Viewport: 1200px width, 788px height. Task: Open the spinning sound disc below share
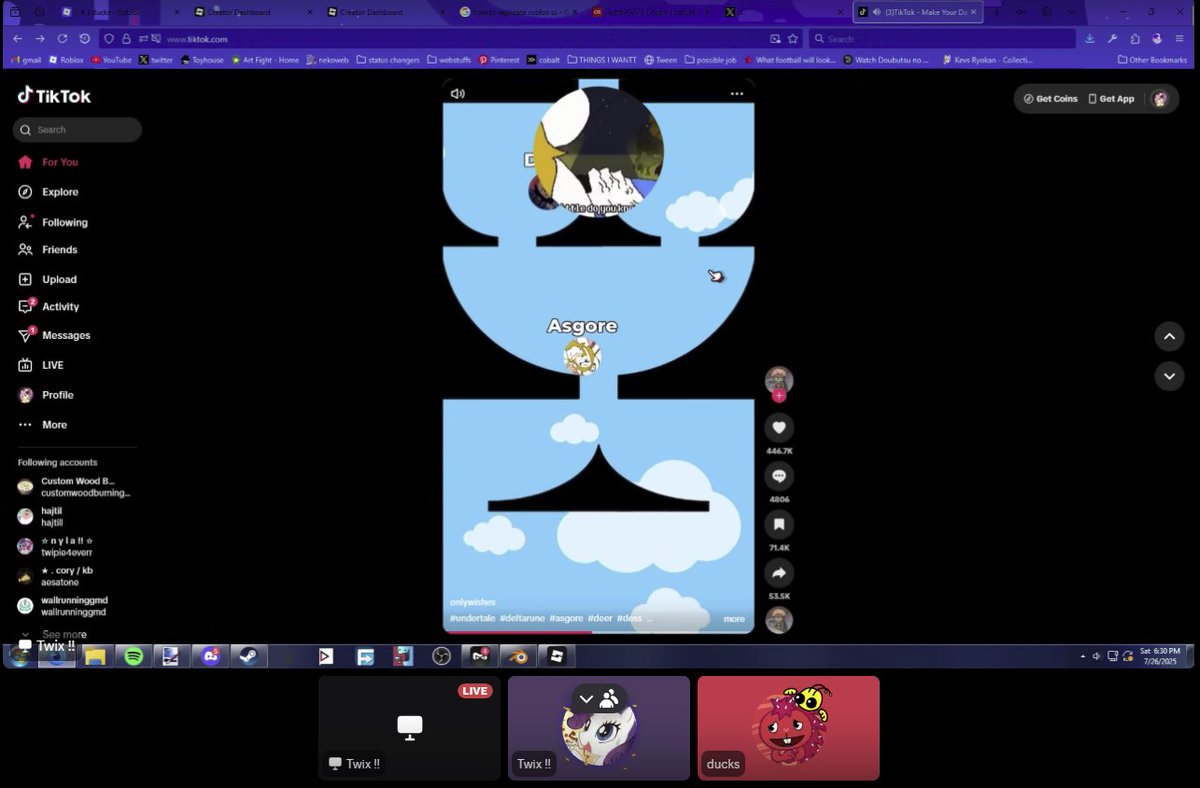tap(779, 620)
